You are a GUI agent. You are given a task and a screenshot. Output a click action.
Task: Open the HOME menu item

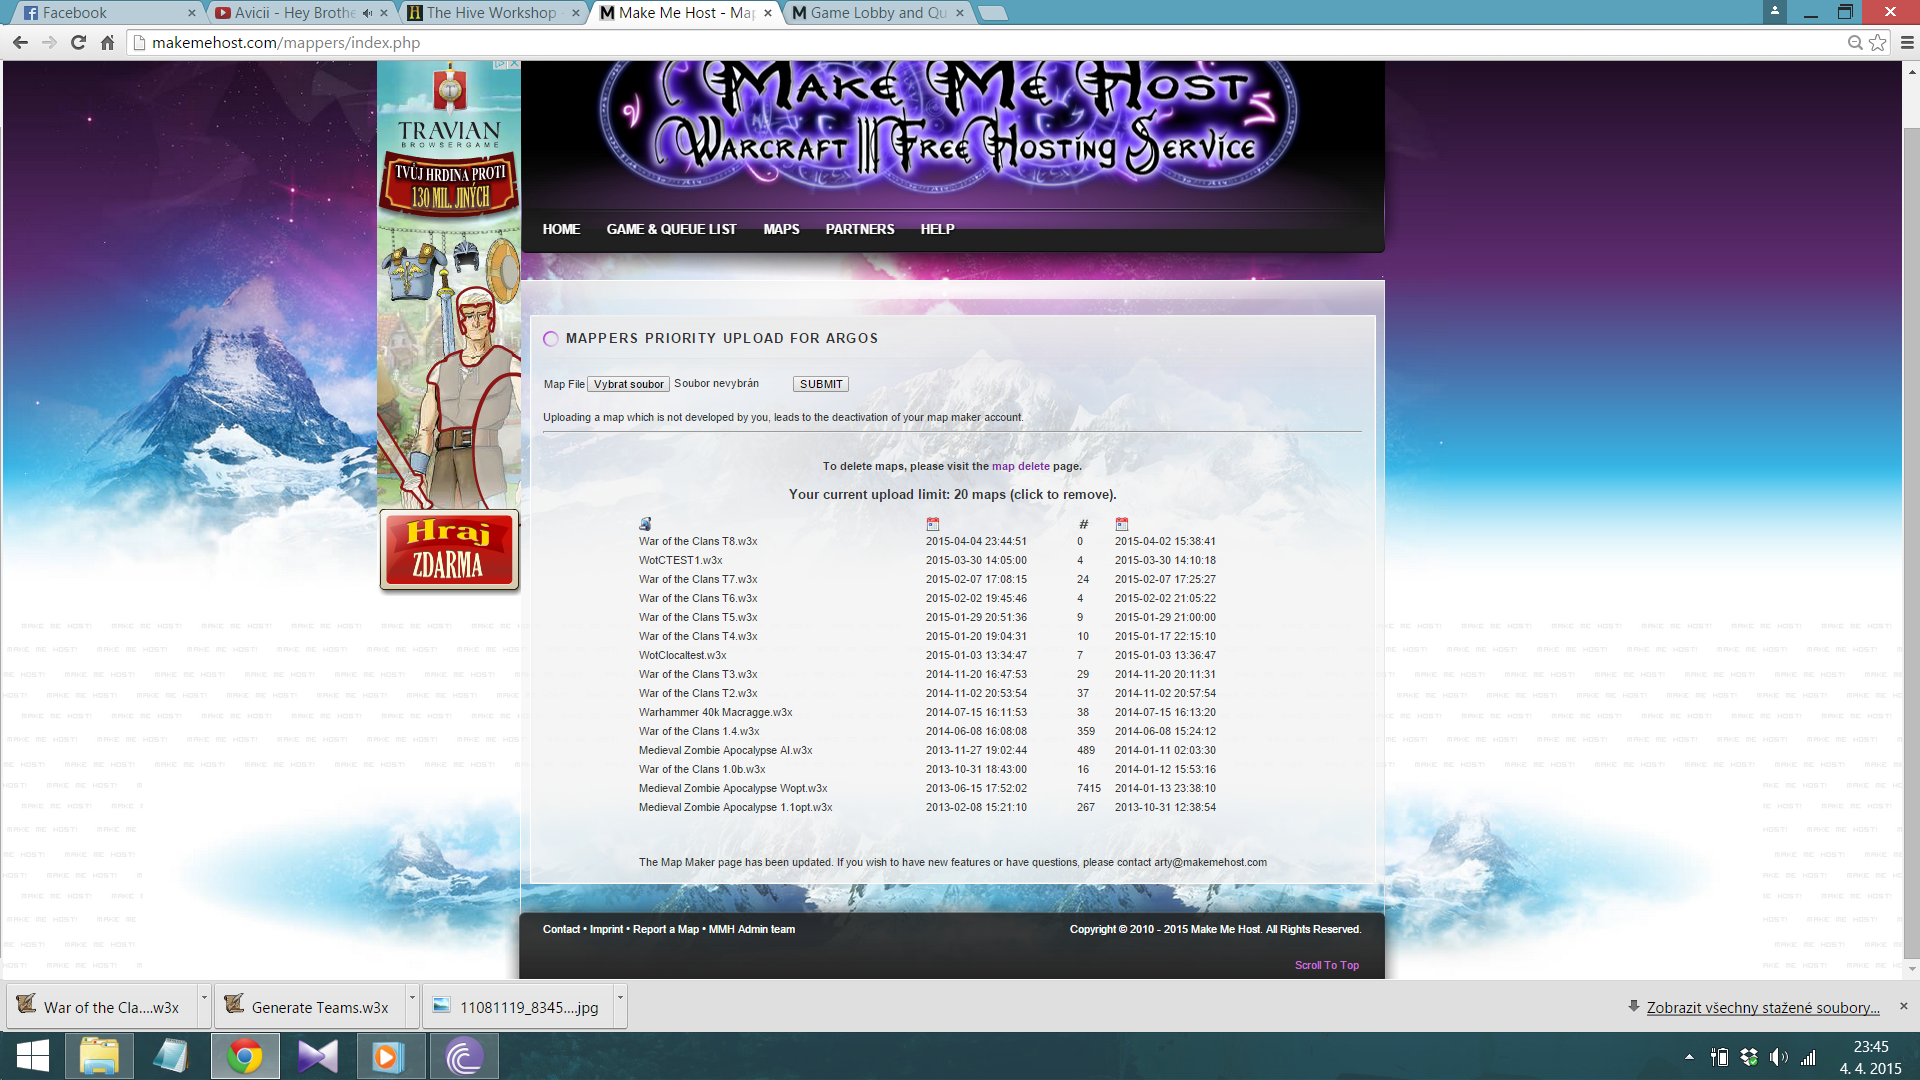pyautogui.click(x=561, y=229)
